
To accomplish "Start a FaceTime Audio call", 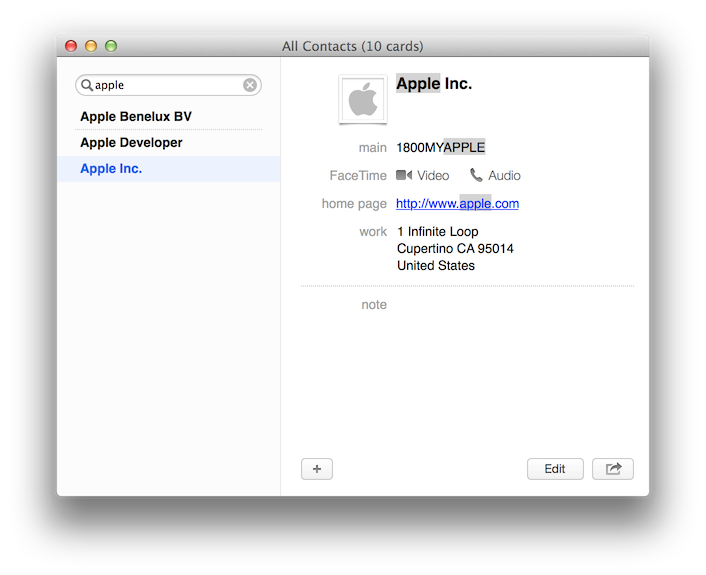I will [495, 175].
